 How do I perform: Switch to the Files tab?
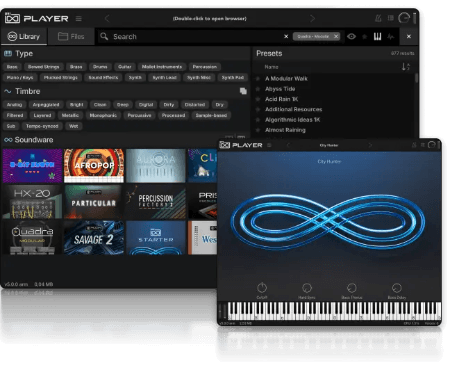71,36
